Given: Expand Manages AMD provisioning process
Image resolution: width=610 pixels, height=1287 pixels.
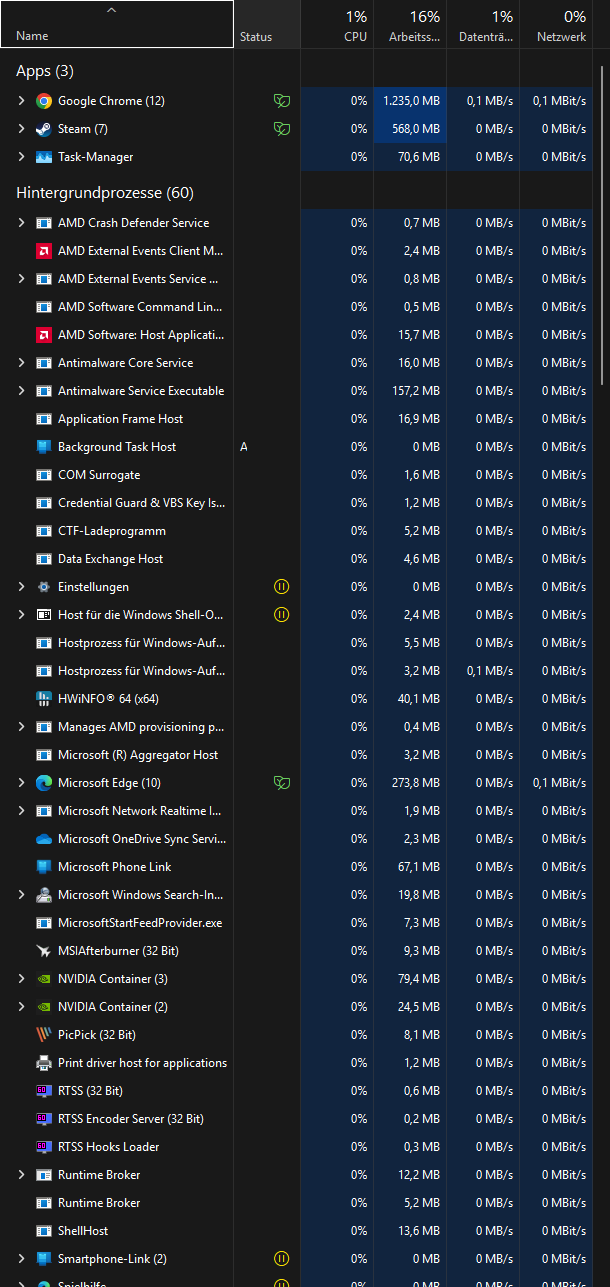Looking at the screenshot, I should pyautogui.click(x=21, y=727).
